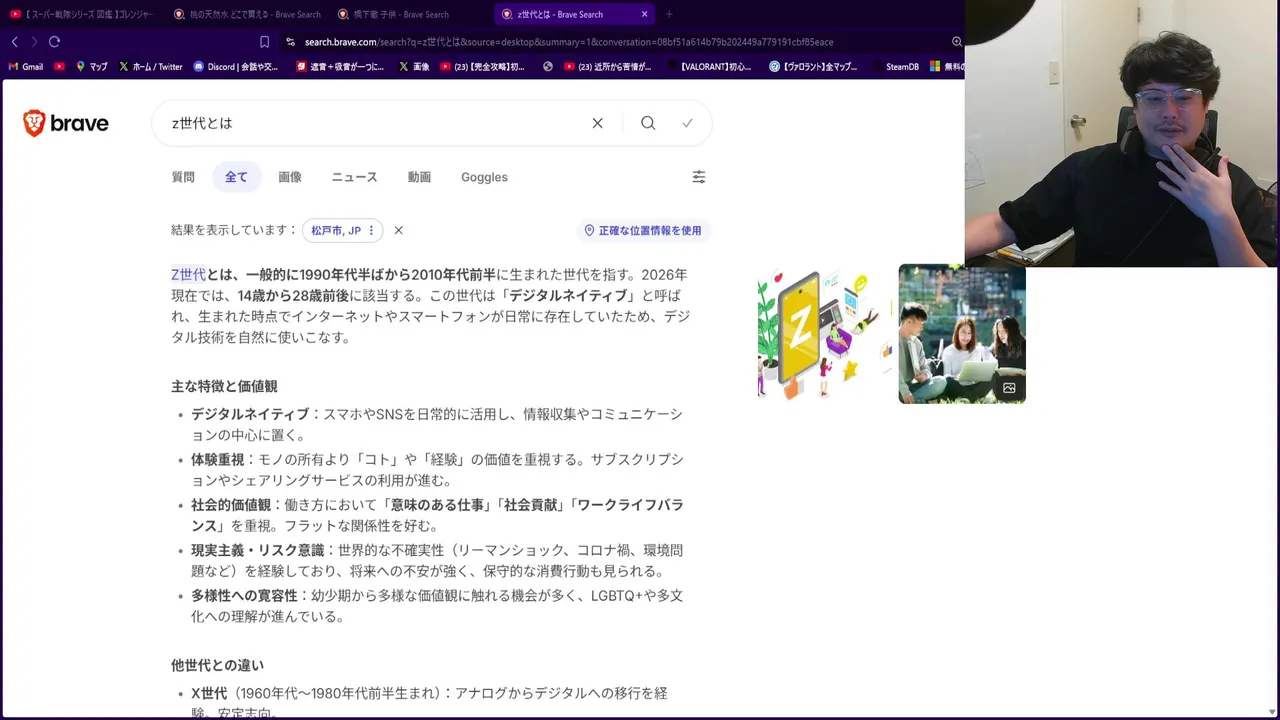
Task: Close the z世代とは browser tab
Action: click(644, 14)
